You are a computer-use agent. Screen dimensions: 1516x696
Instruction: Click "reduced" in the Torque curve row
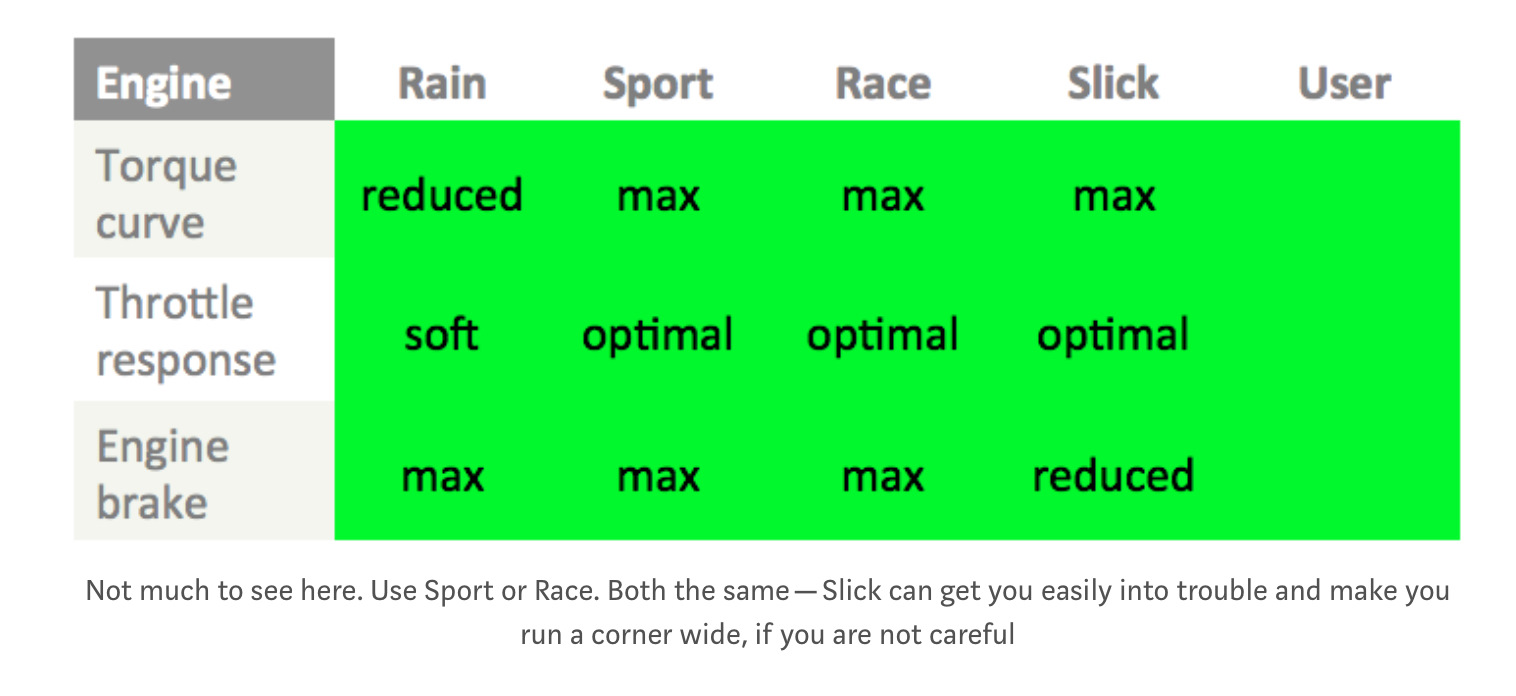[x=442, y=195]
